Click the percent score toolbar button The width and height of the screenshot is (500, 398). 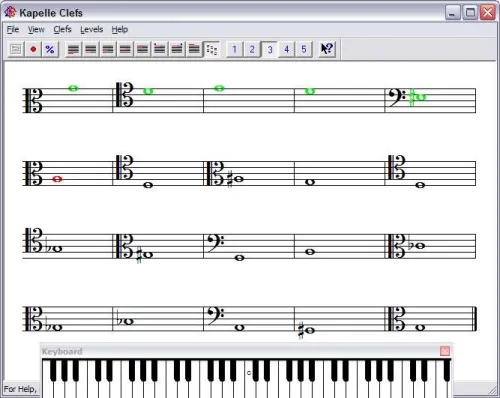click(50, 49)
